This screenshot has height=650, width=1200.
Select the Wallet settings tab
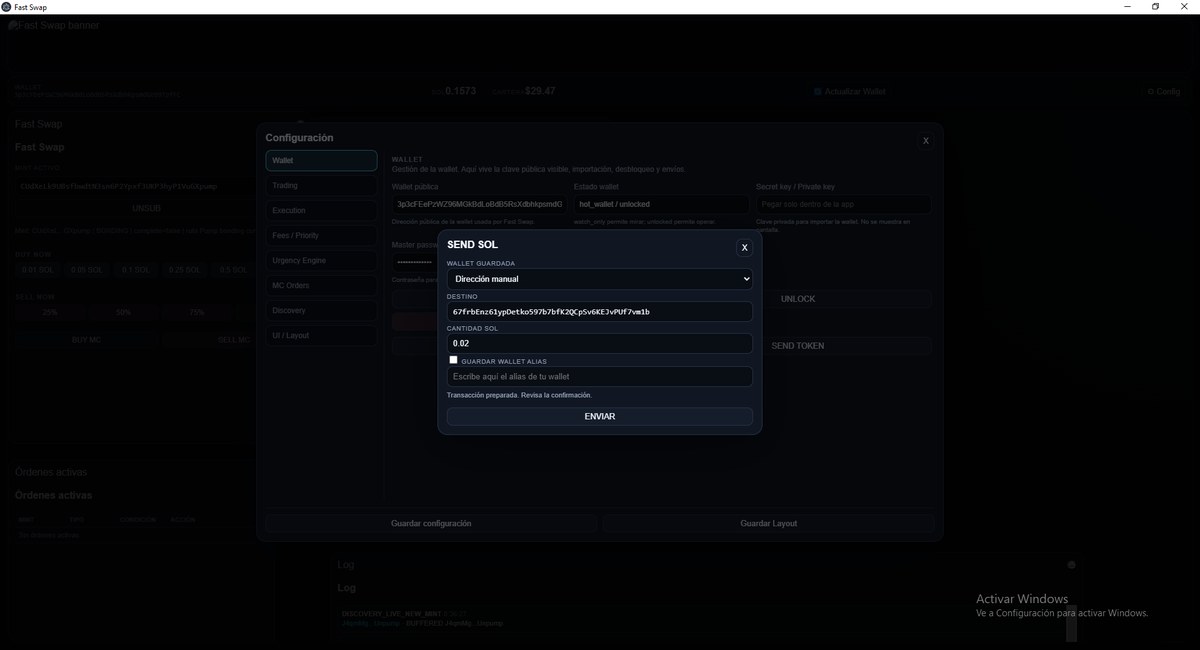321,160
